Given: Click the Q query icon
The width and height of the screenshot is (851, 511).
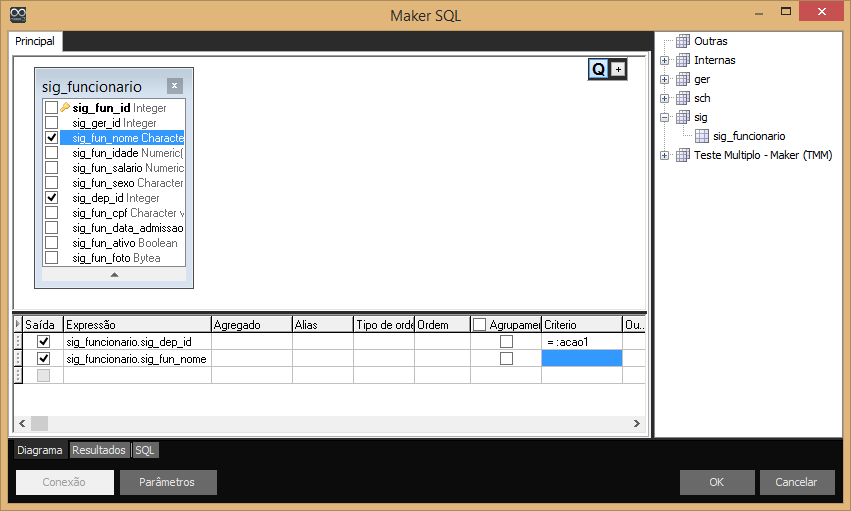Looking at the screenshot, I should (598, 69).
